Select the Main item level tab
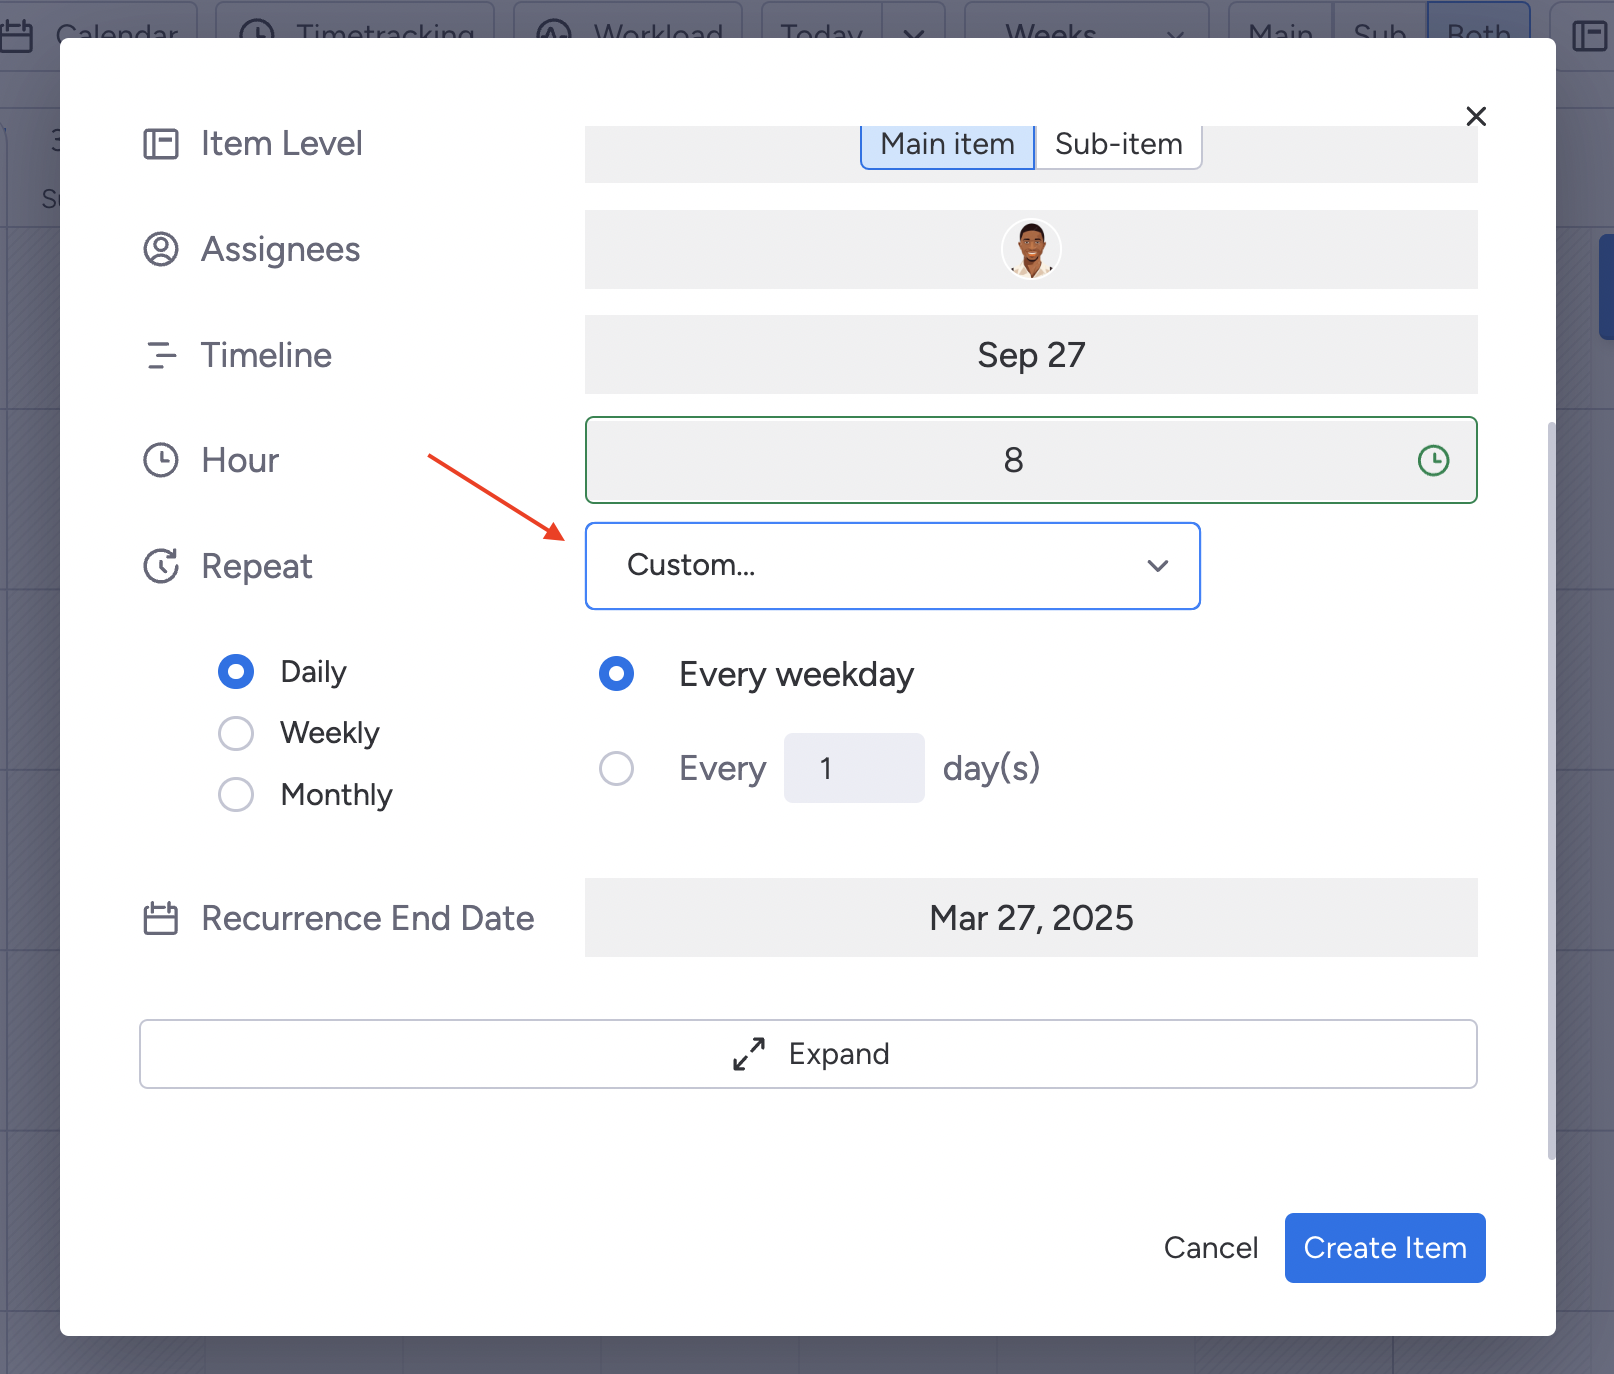This screenshot has width=1614, height=1374. [947, 145]
